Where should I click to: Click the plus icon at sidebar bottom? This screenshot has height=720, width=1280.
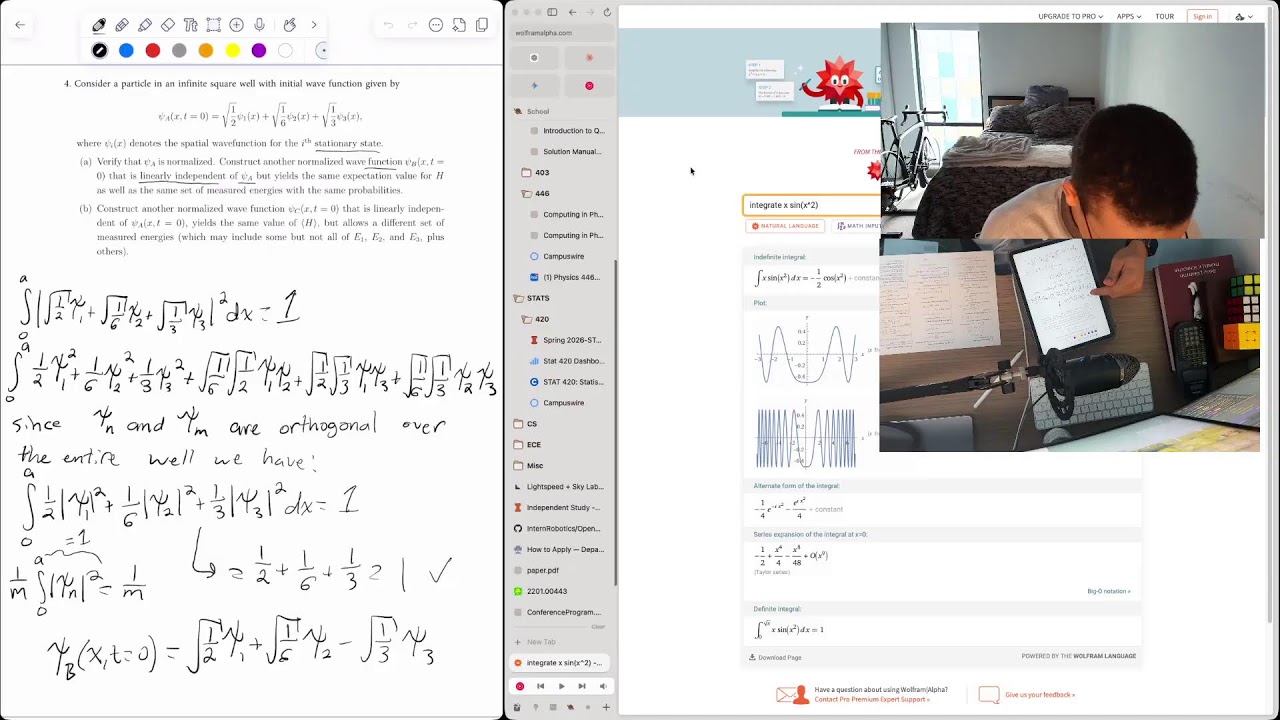(x=606, y=707)
